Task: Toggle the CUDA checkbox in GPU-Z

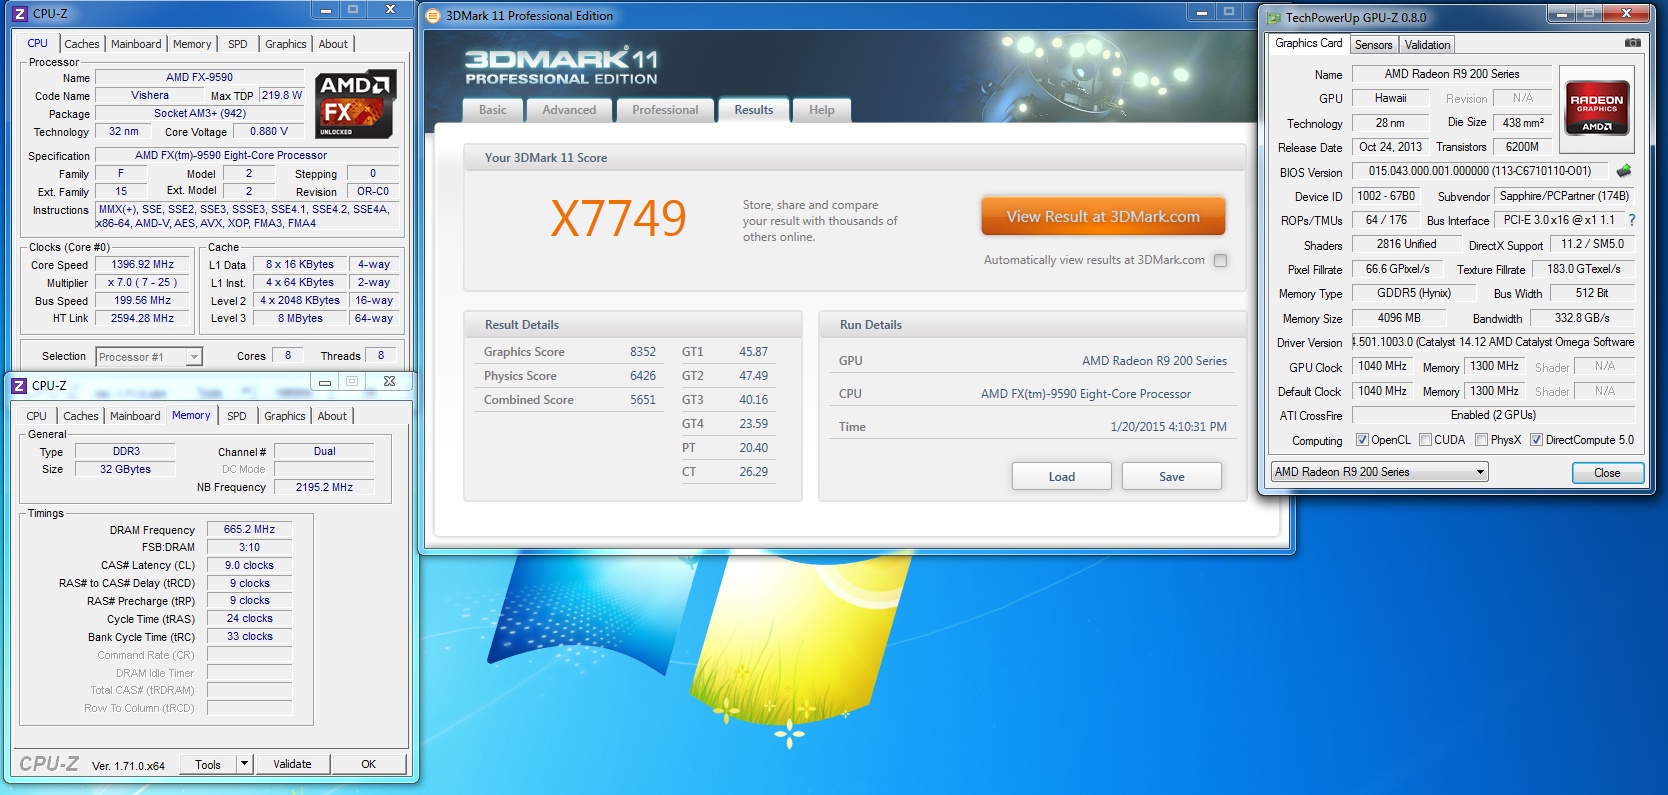Action: pyautogui.click(x=1425, y=440)
